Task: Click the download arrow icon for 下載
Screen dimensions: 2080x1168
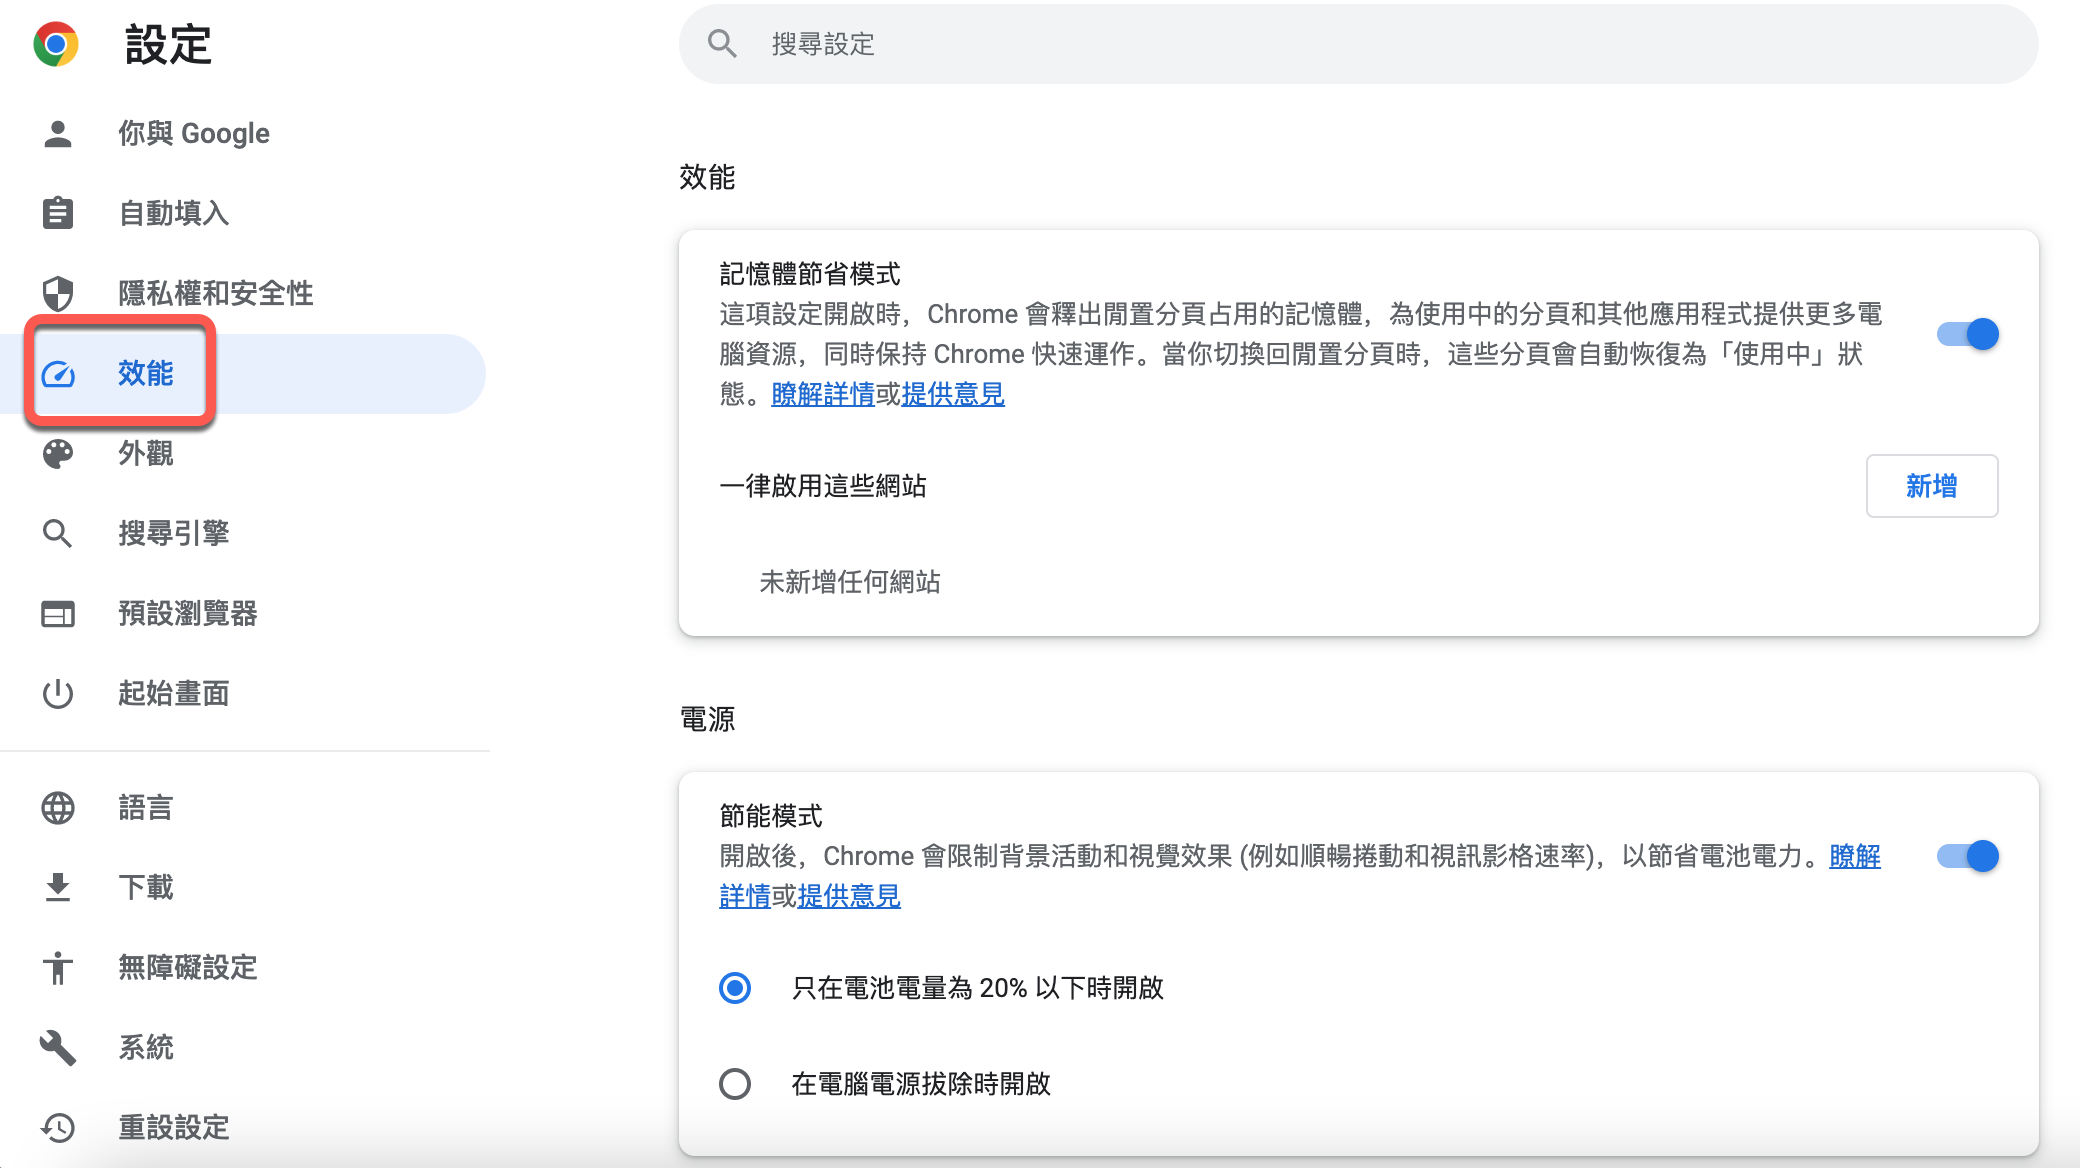Action: (x=58, y=887)
